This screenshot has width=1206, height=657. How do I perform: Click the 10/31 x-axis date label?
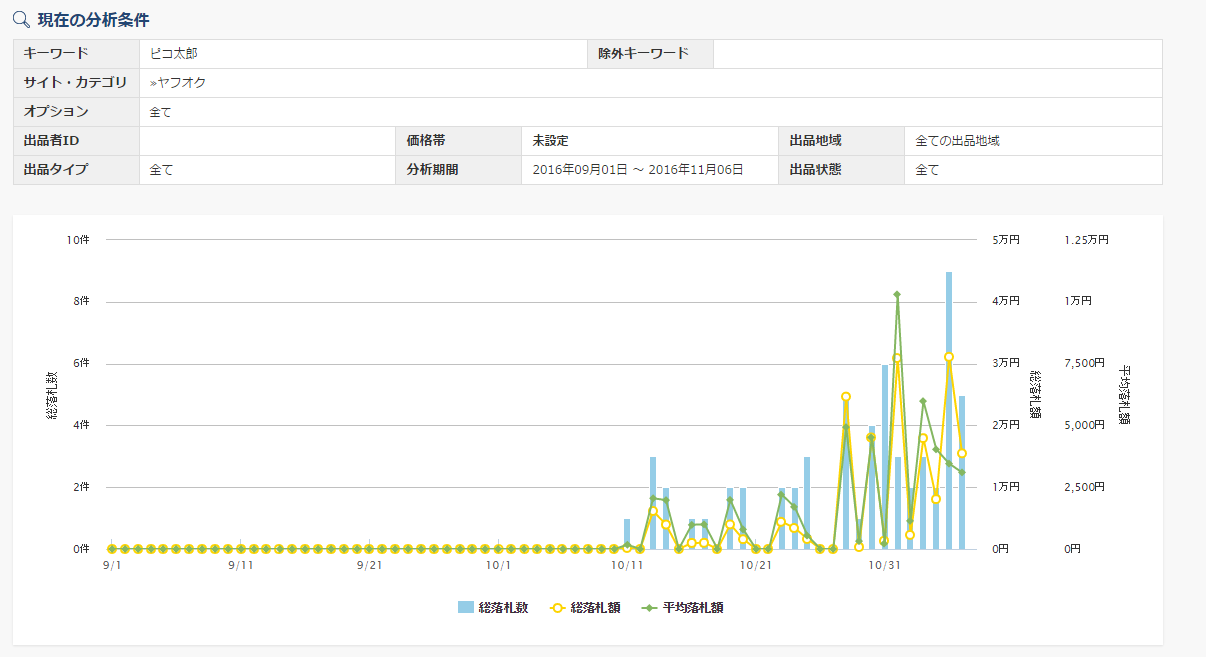point(884,565)
